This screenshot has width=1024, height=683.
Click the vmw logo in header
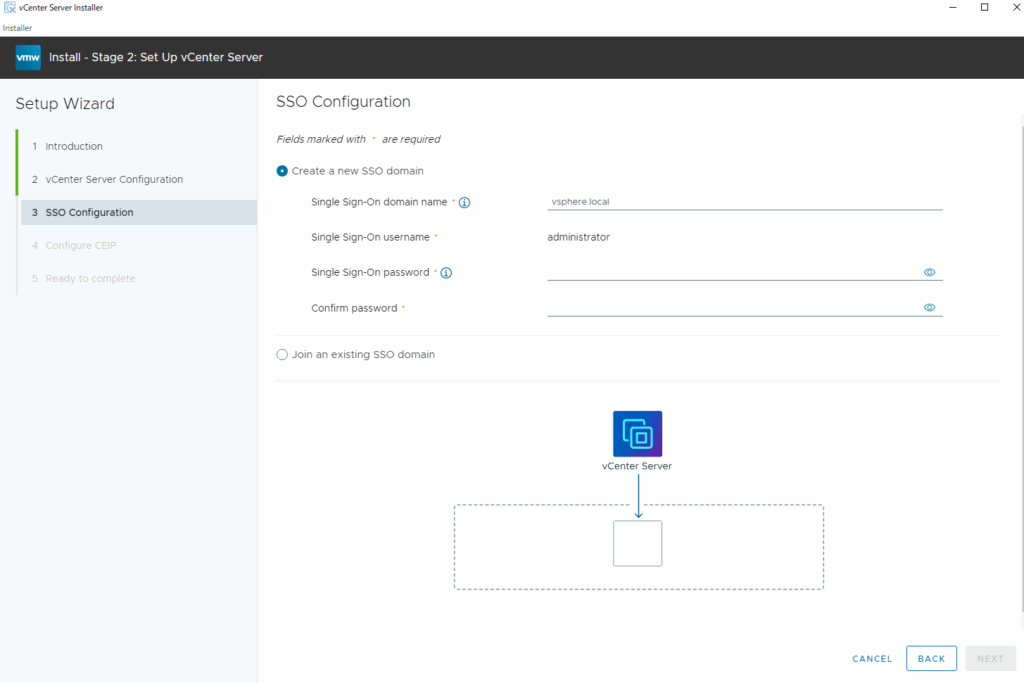click(x=28, y=58)
